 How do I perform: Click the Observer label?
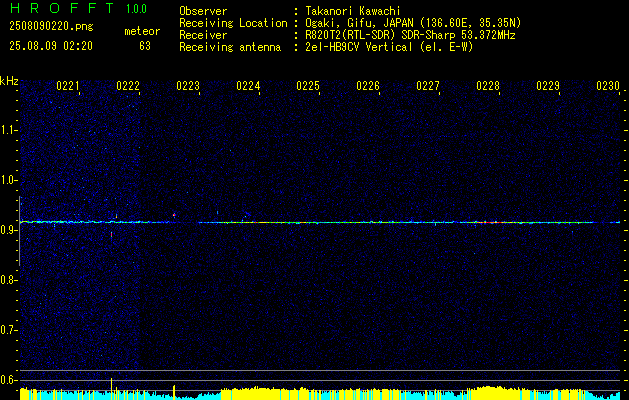pos(203,11)
